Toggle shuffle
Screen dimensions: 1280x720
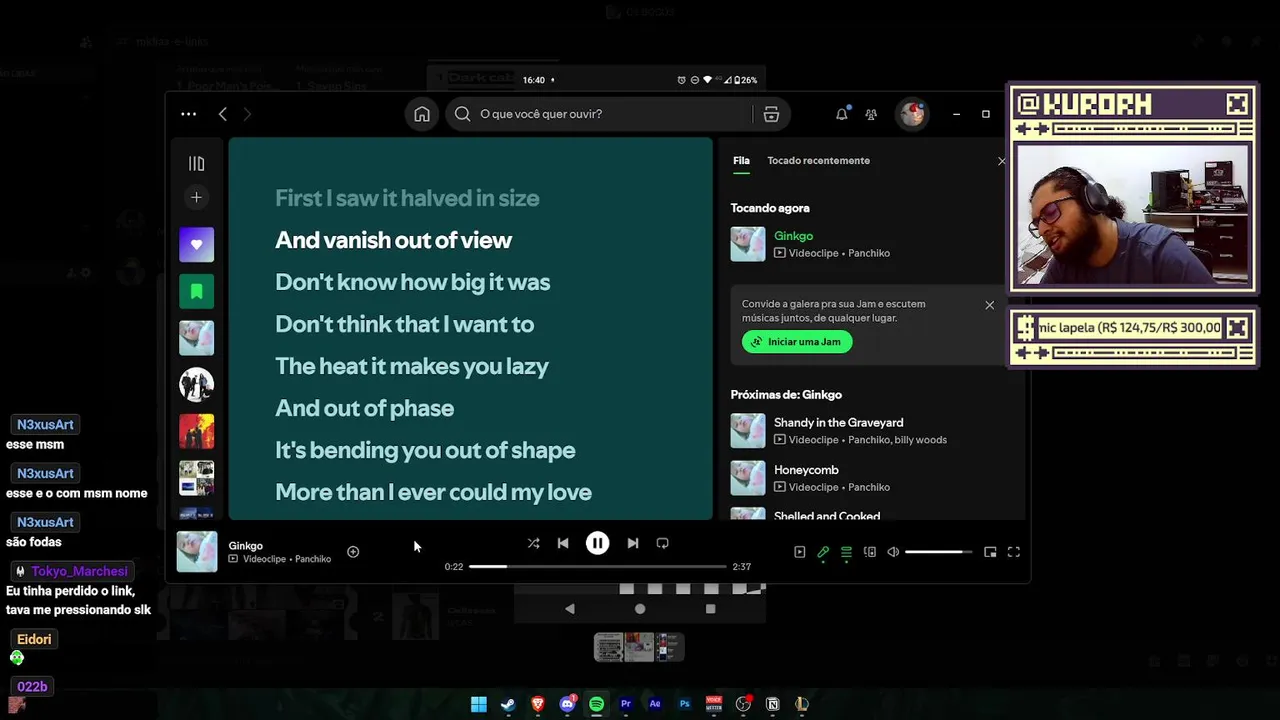[x=533, y=543]
